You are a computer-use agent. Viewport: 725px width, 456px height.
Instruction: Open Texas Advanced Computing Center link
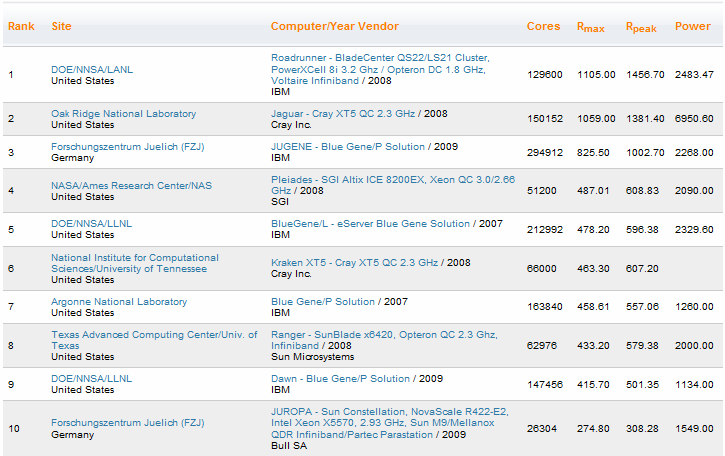pyautogui.click(x=154, y=340)
